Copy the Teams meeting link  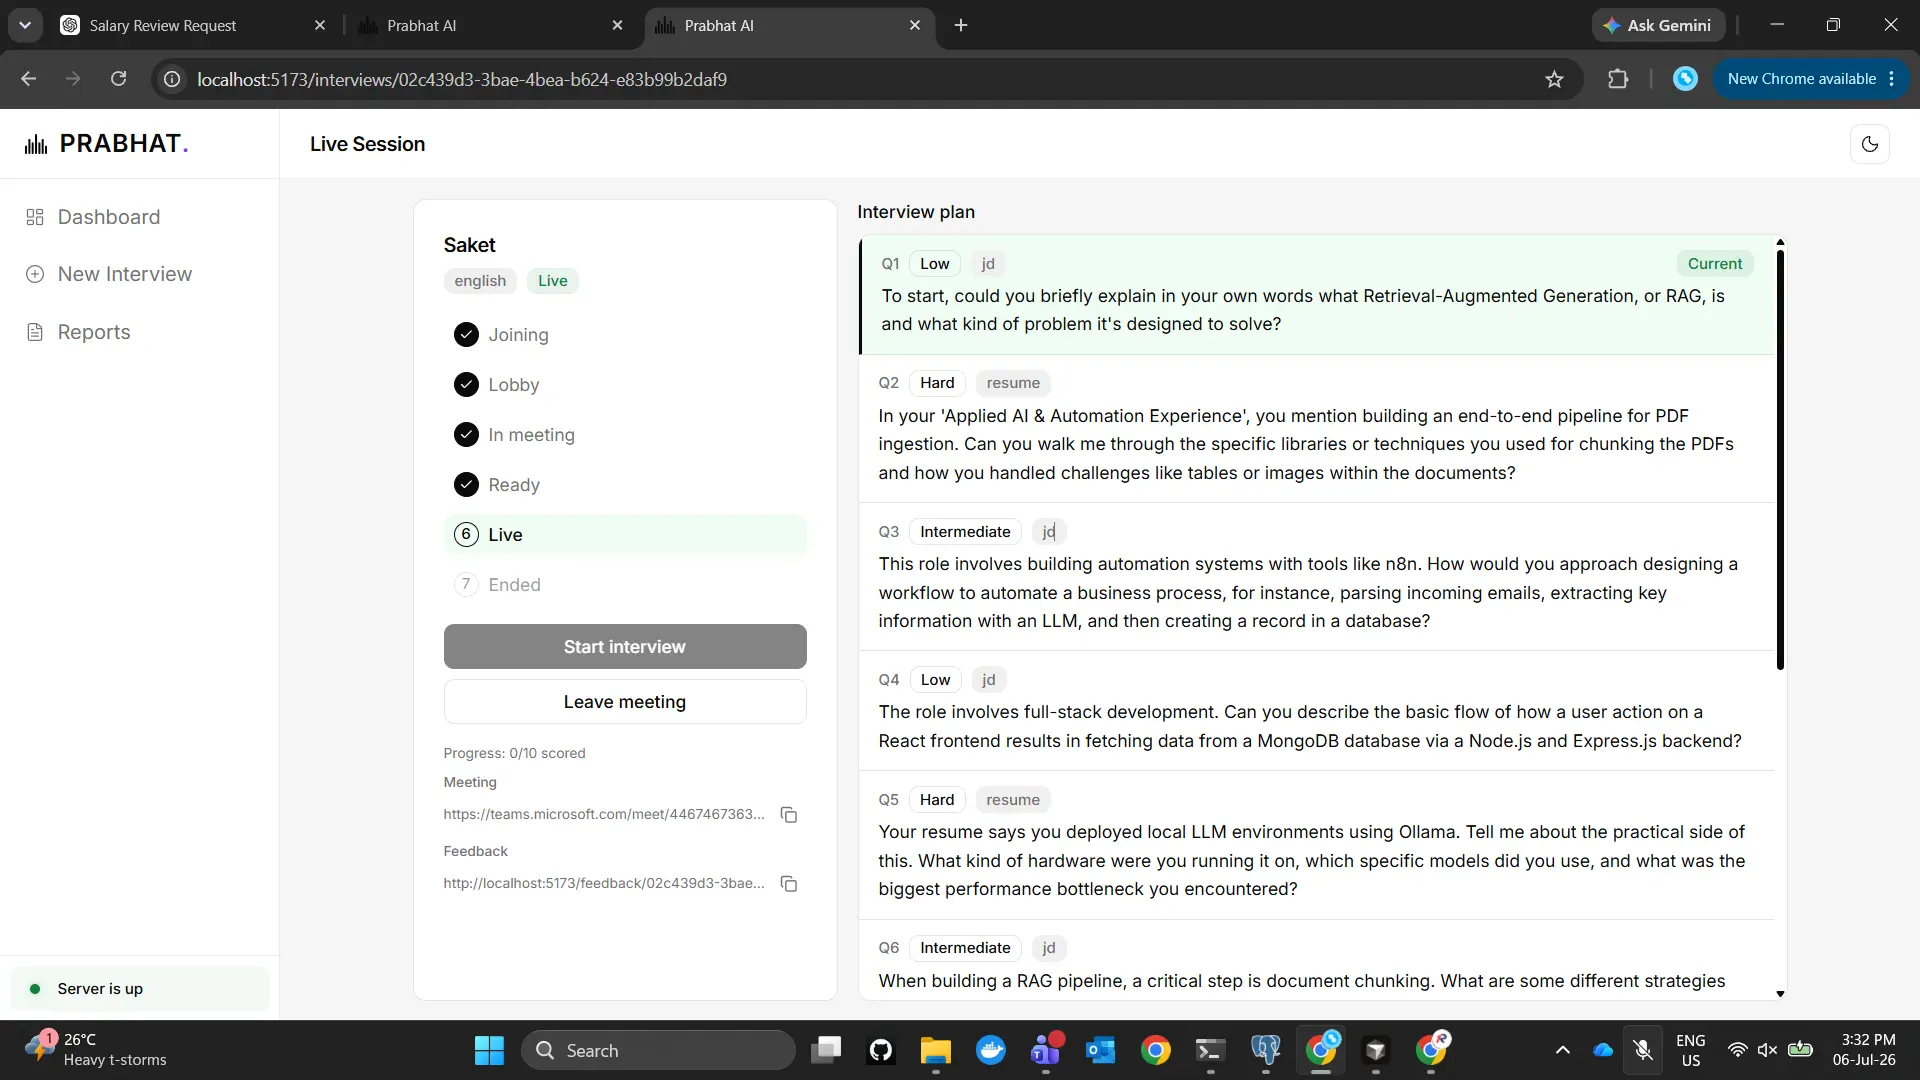pyautogui.click(x=789, y=815)
